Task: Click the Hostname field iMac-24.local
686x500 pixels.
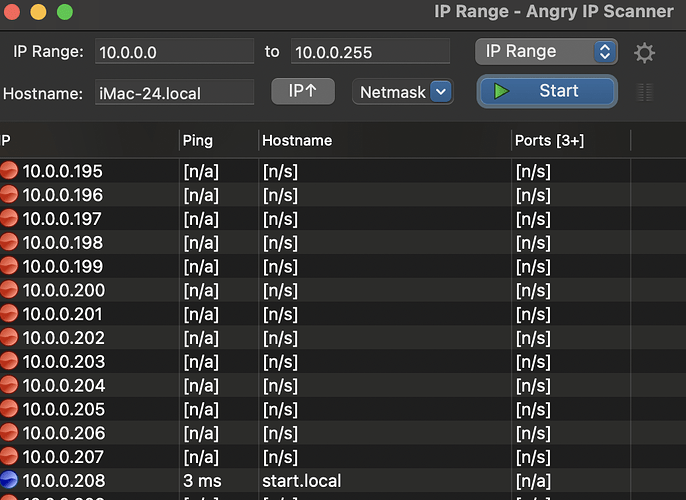Action: 174,93
